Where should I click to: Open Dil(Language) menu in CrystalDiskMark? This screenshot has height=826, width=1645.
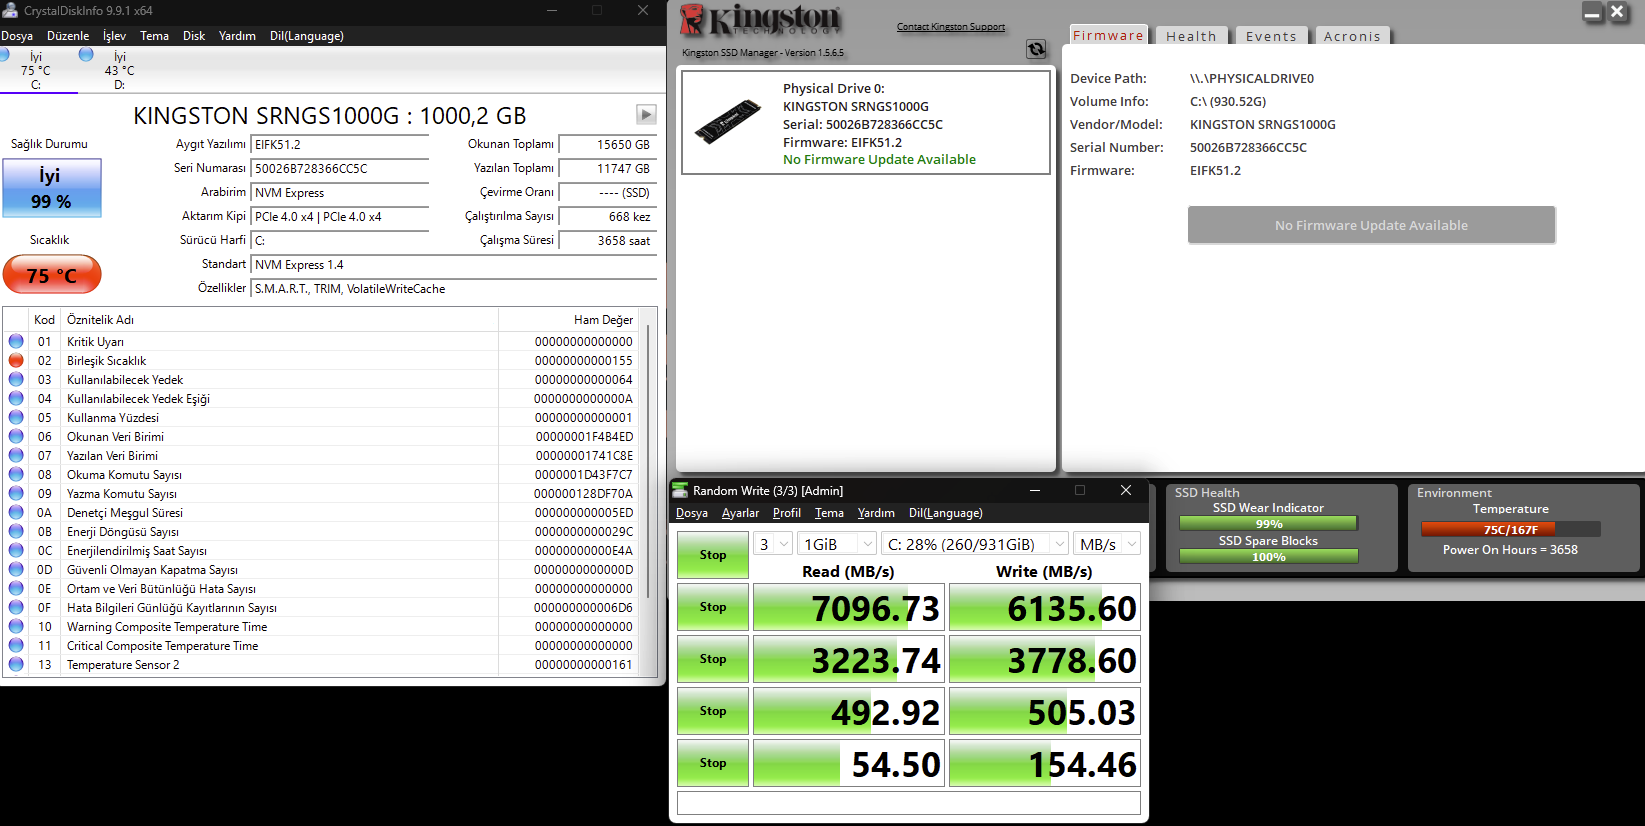point(946,513)
